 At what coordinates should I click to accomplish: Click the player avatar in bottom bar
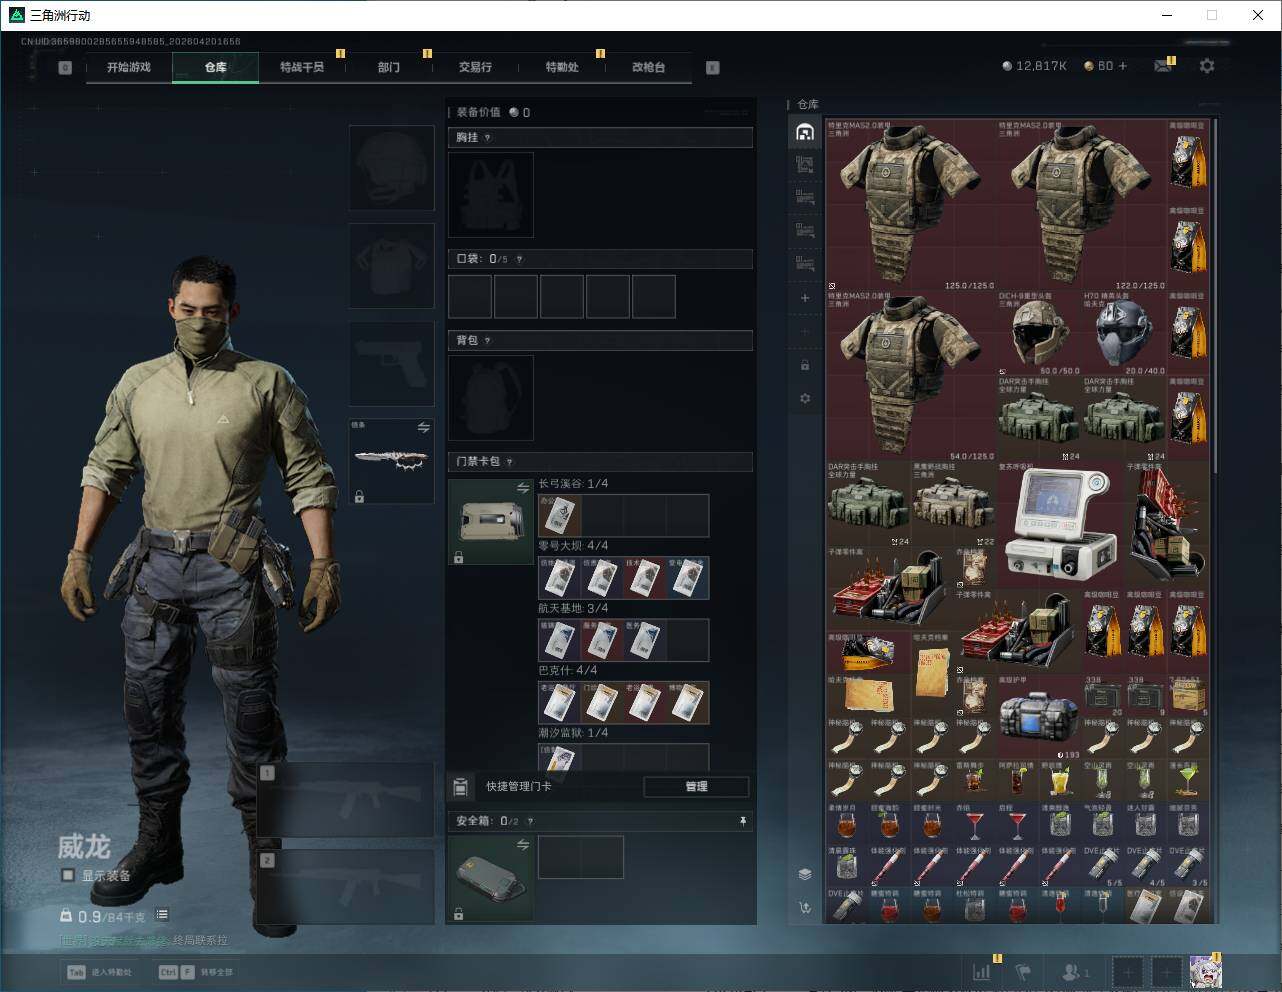(x=1204, y=971)
